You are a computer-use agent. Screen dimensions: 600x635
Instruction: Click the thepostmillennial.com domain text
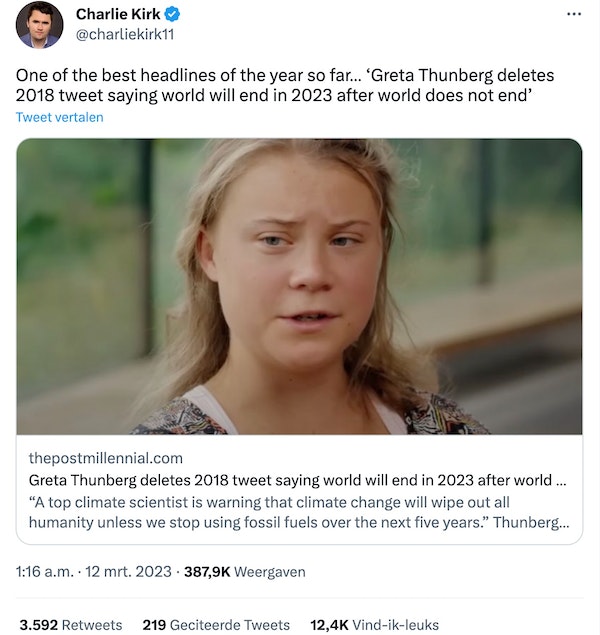(106, 458)
